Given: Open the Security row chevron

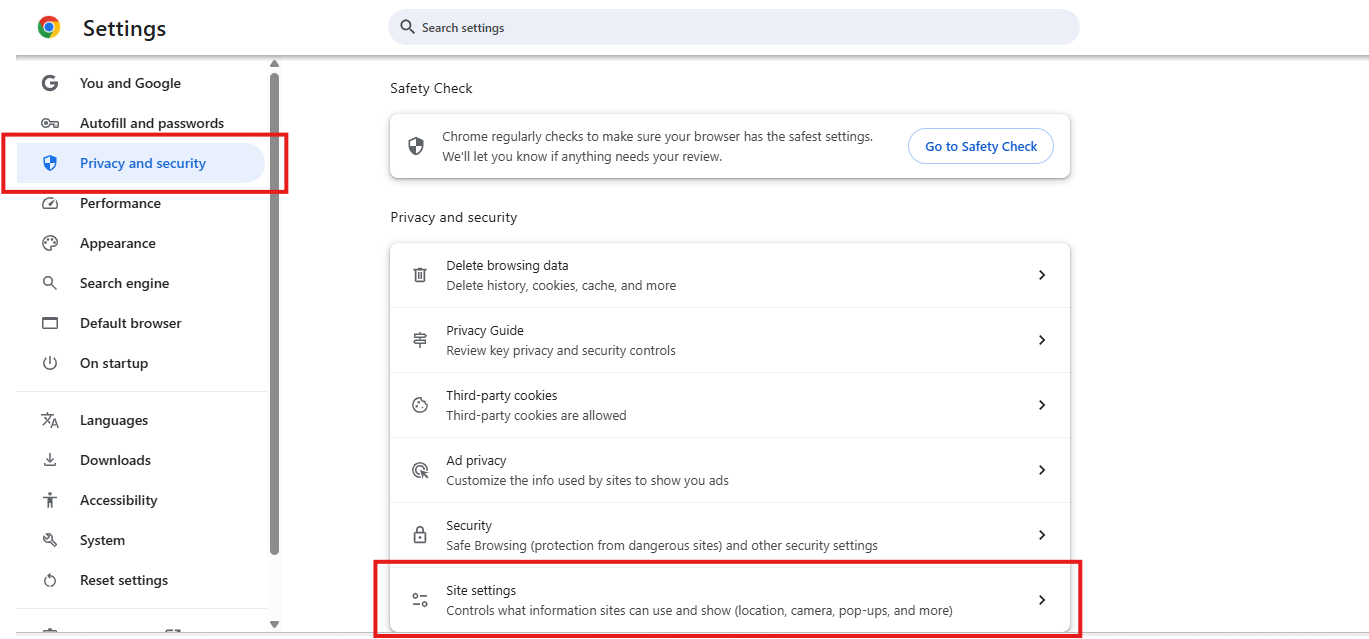Looking at the screenshot, I should [1041, 535].
